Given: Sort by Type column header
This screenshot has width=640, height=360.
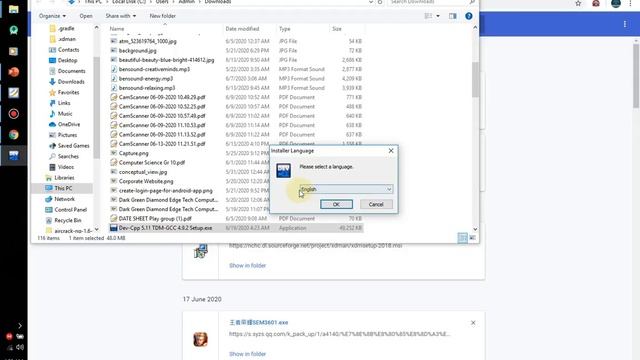Looking at the screenshot, I should point(285,29).
